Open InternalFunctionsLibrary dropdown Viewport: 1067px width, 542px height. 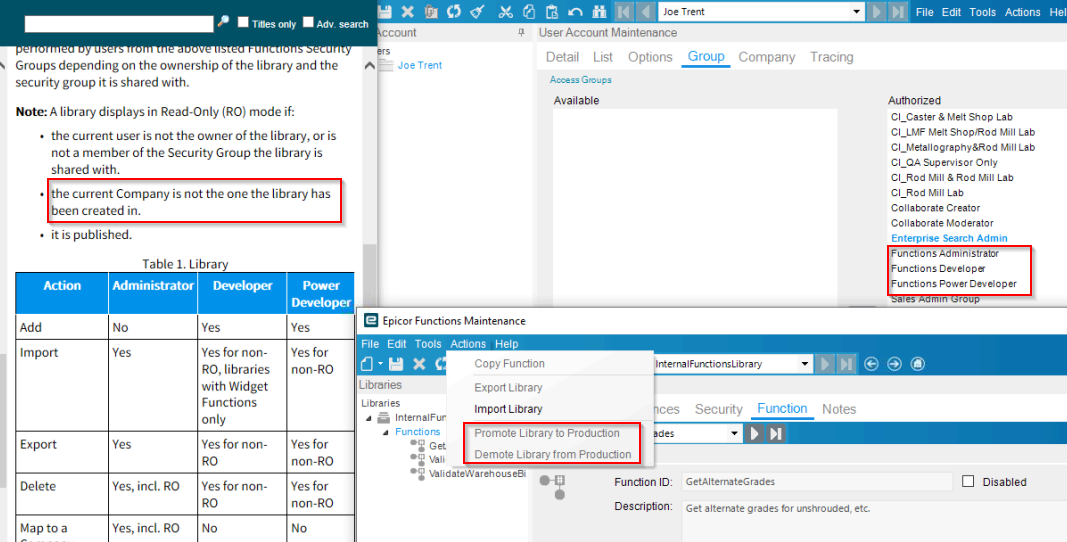pyautogui.click(x=804, y=364)
